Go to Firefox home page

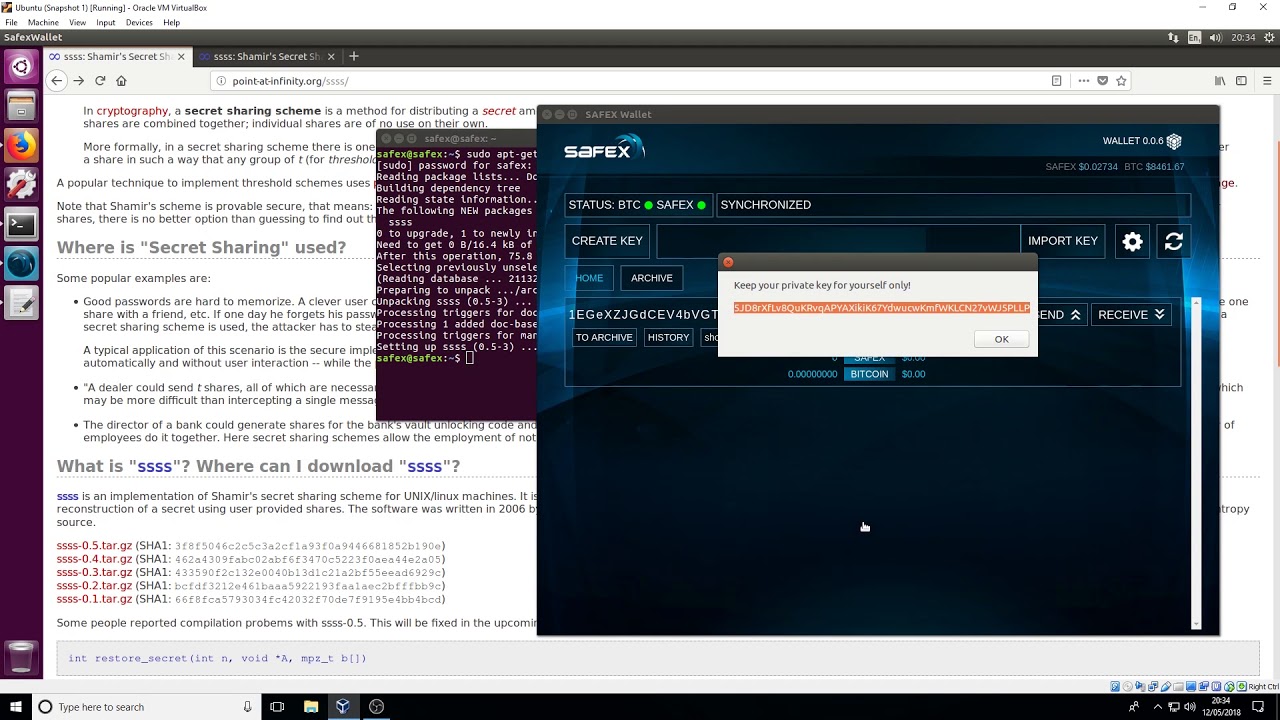(x=121, y=81)
